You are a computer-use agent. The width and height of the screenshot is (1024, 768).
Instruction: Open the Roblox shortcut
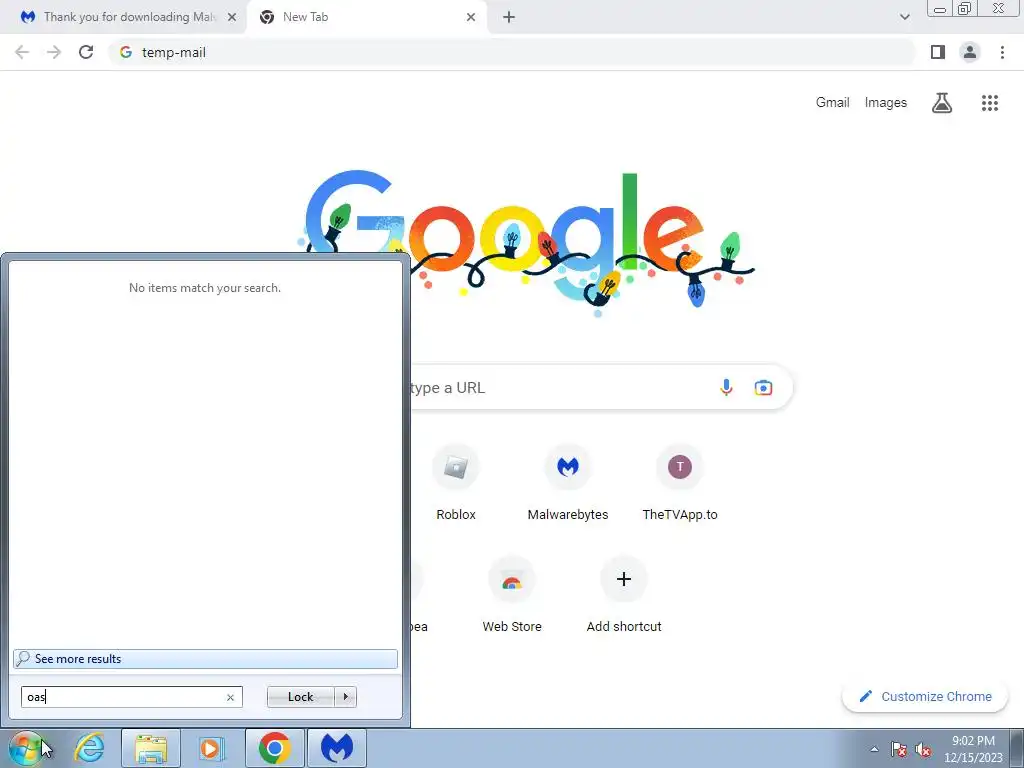[x=456, y=483]
